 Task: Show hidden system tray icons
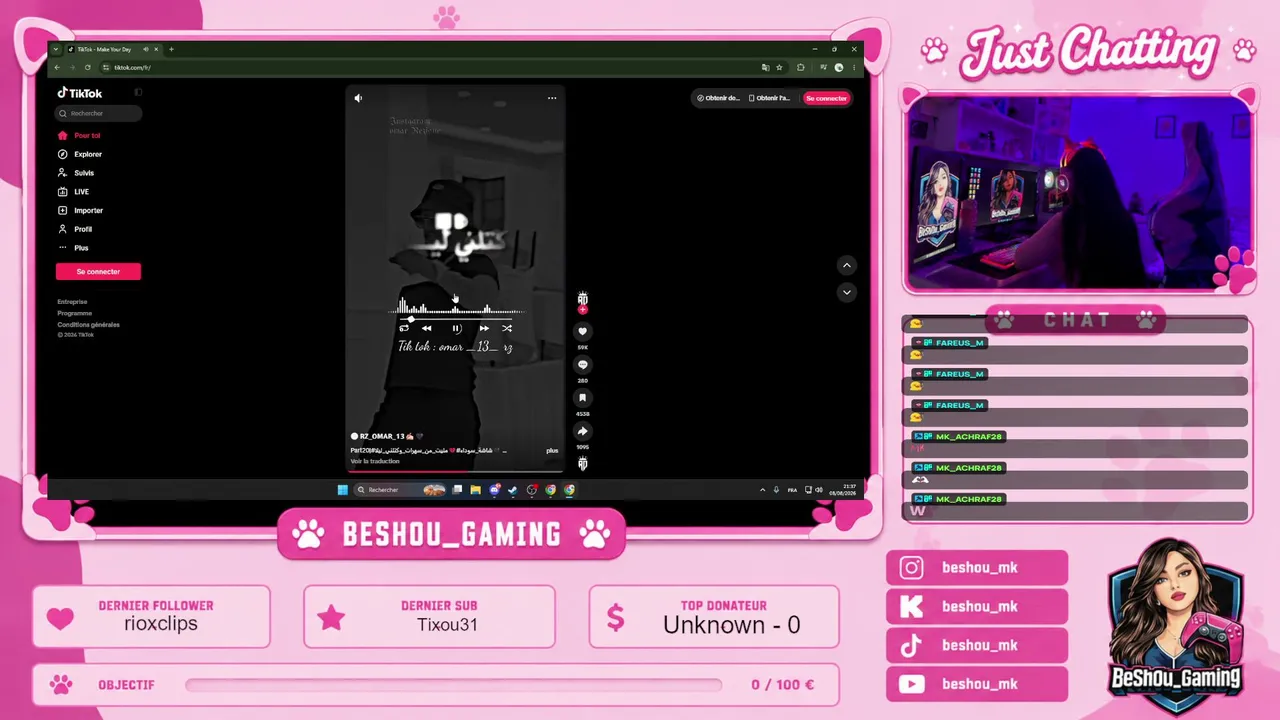(762, 490)
